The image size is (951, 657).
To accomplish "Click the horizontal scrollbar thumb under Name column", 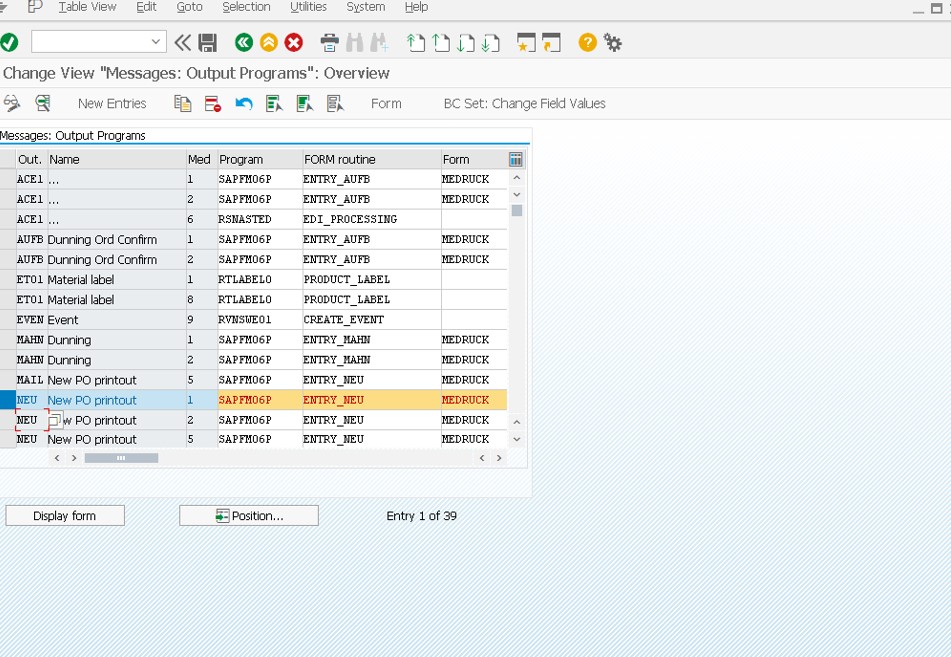I will [121, 458].
